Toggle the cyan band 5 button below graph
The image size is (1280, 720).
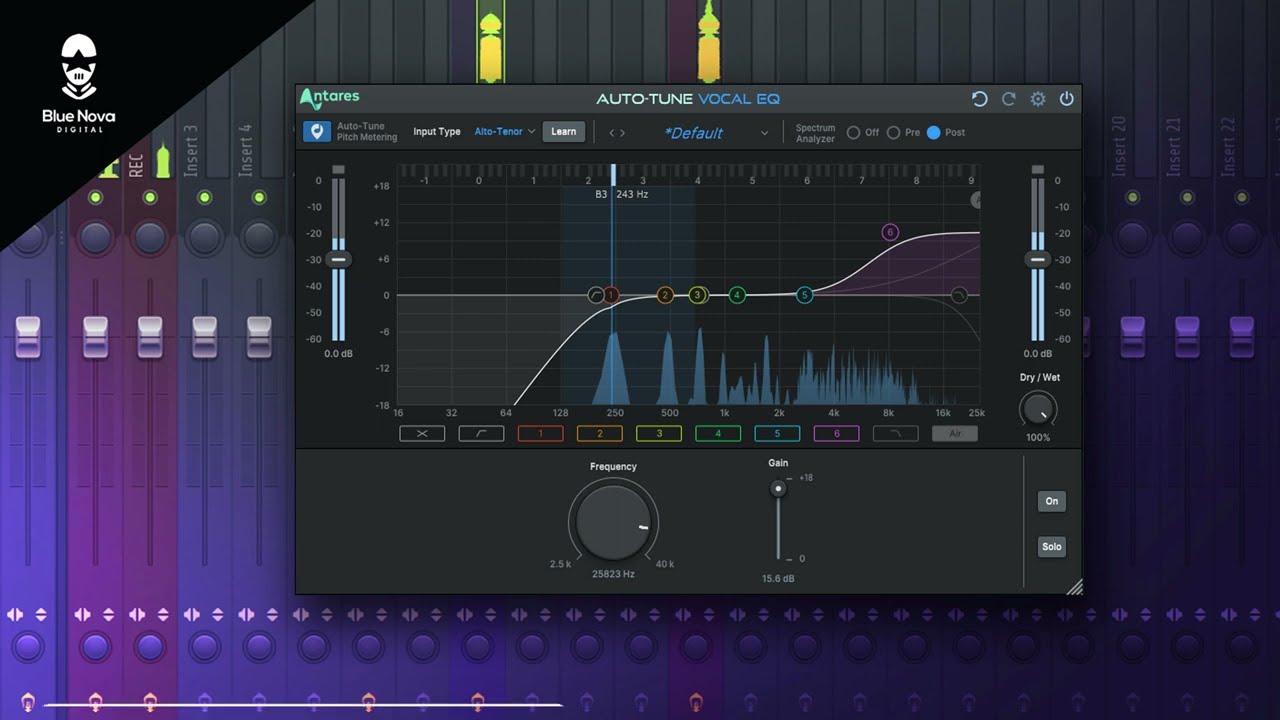click(777, 434)
